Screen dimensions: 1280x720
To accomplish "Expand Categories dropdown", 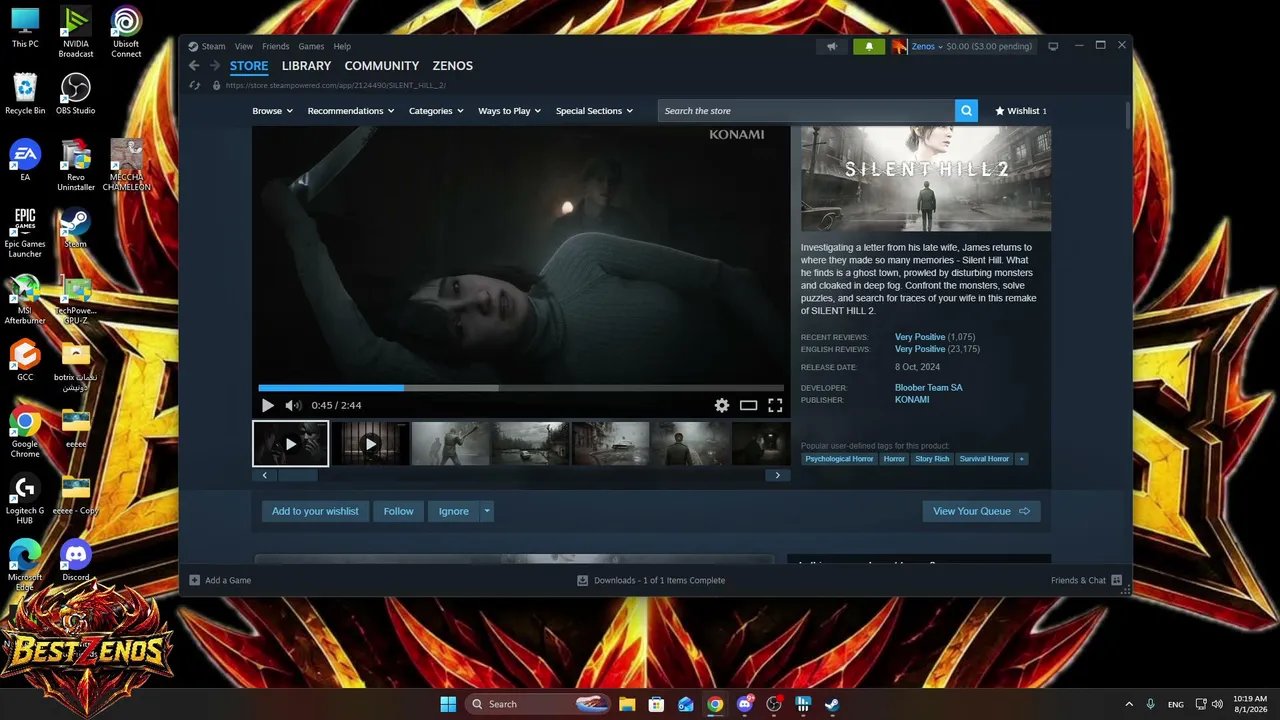I will [436, 111].
